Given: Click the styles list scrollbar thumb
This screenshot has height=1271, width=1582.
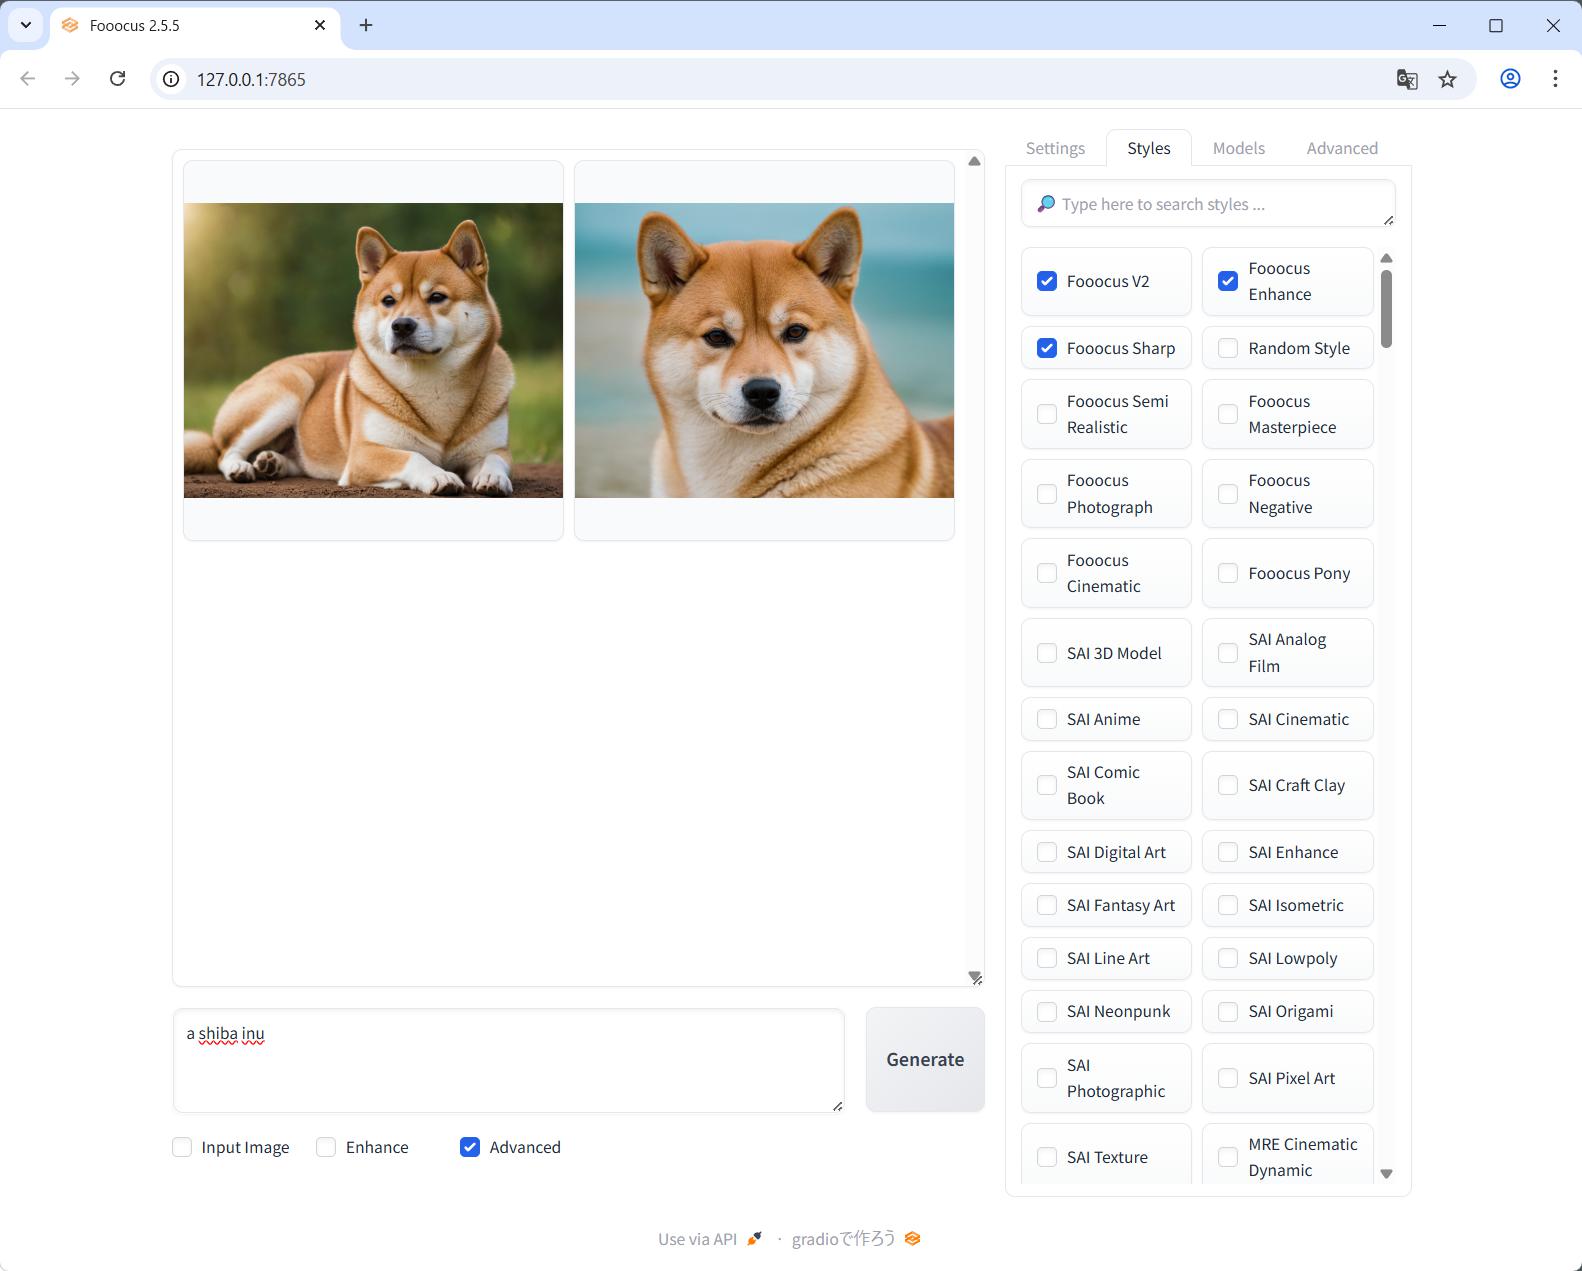Looking at the screenshot, I should [1386, 309].
